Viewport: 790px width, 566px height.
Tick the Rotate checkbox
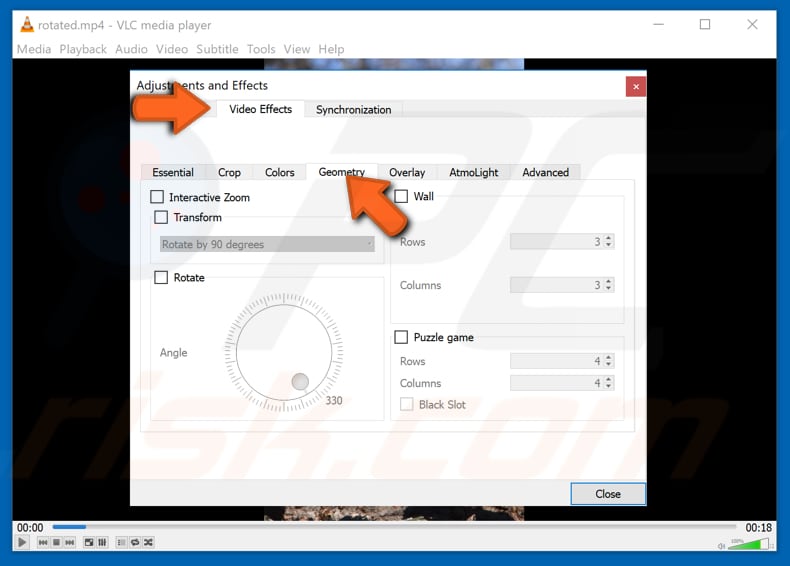click(x=161, y=277)
